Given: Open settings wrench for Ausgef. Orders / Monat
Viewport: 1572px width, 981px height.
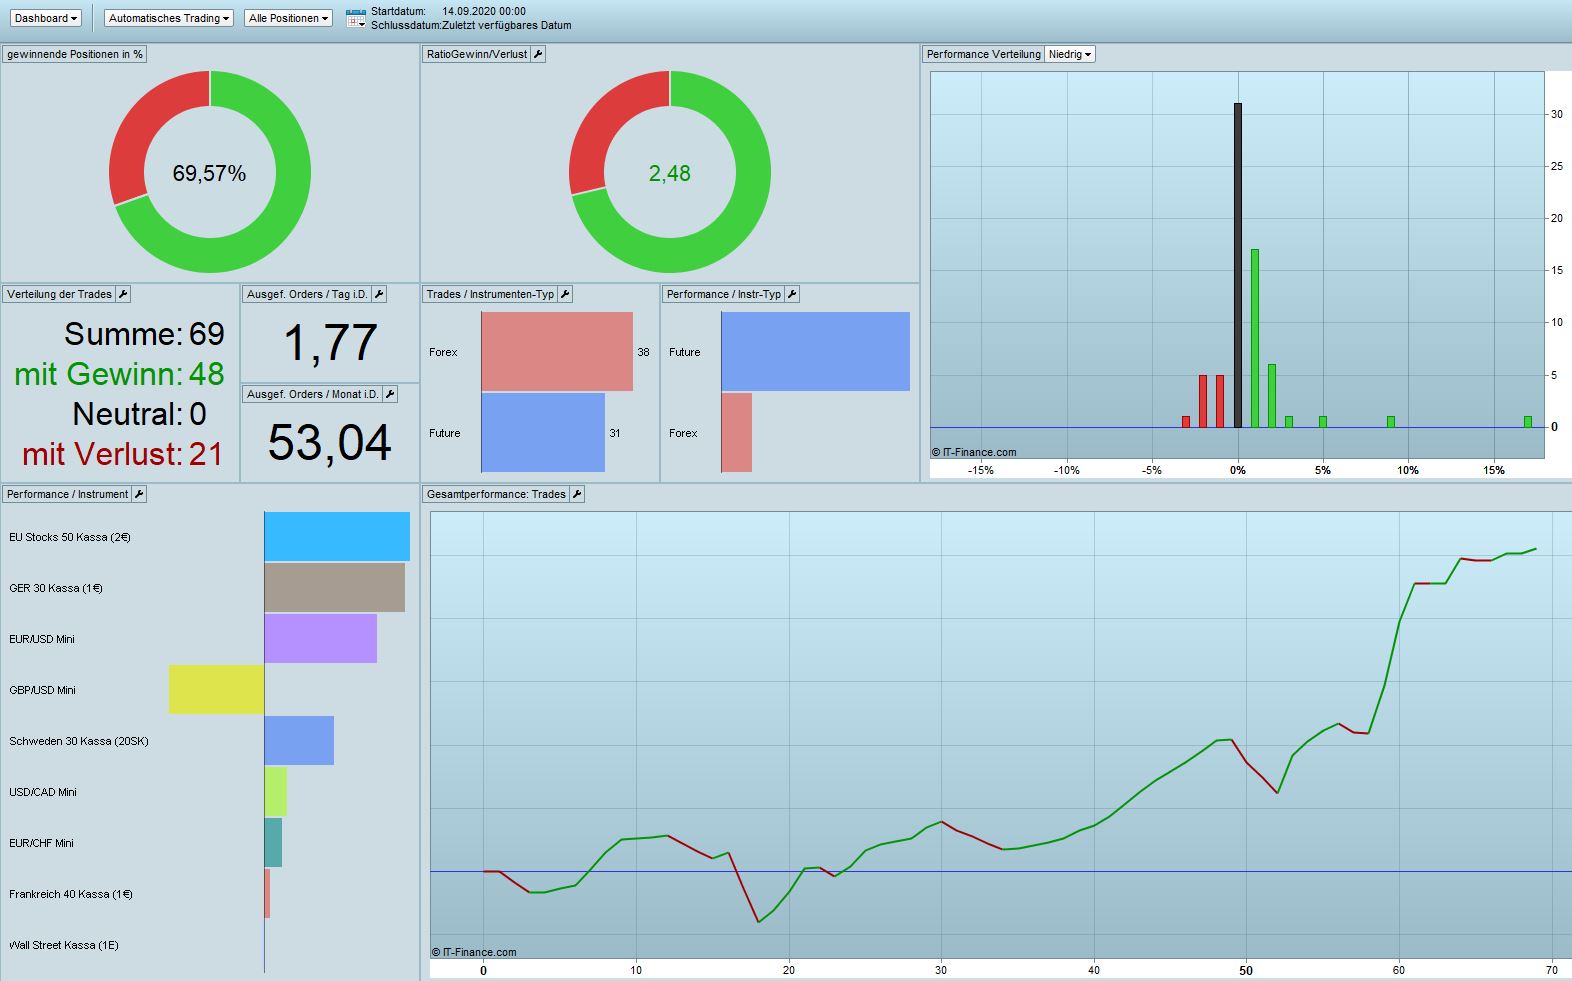Looking at the screenshot, I should click(390, 394).
